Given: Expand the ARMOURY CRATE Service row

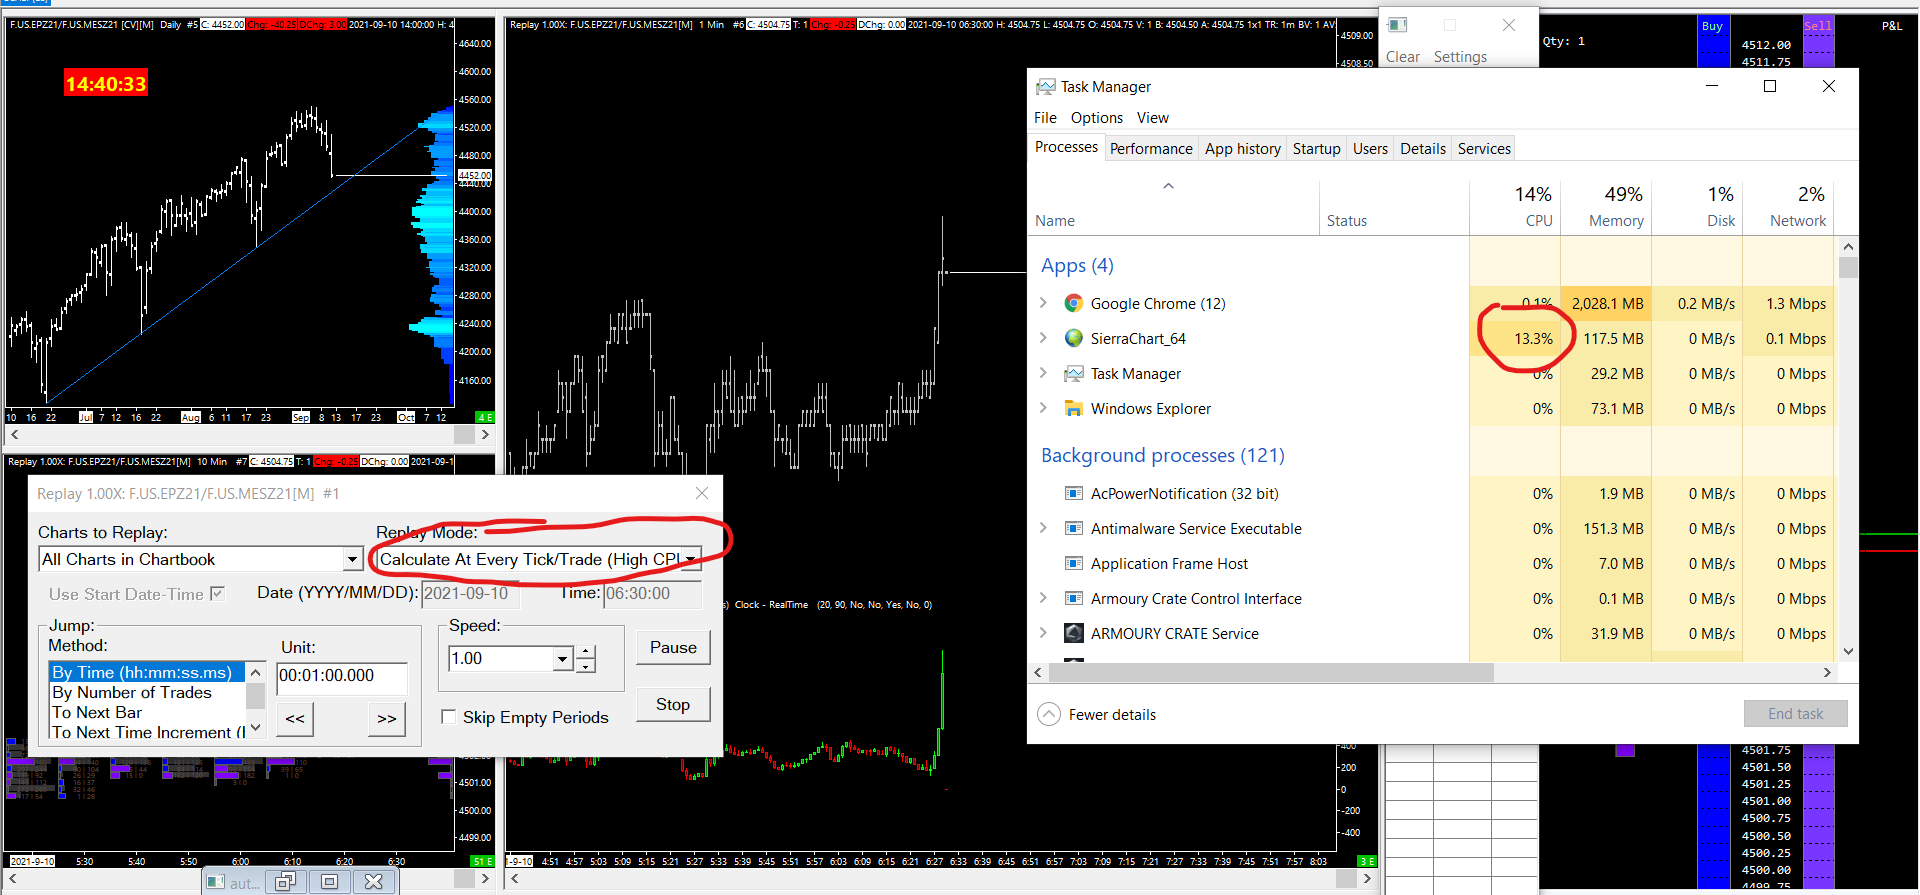Looking at the screenshot, I should pos(1043,633).
